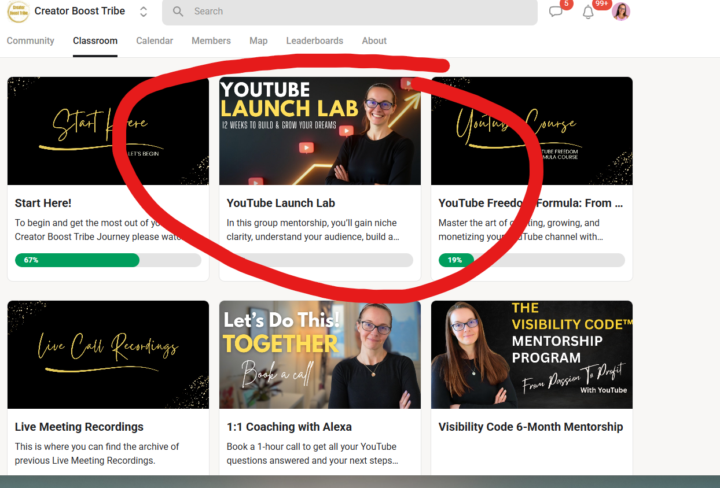Viewport: 720px width, 488px height.
Task: Open the Map tab
Action: pos(259,40)
